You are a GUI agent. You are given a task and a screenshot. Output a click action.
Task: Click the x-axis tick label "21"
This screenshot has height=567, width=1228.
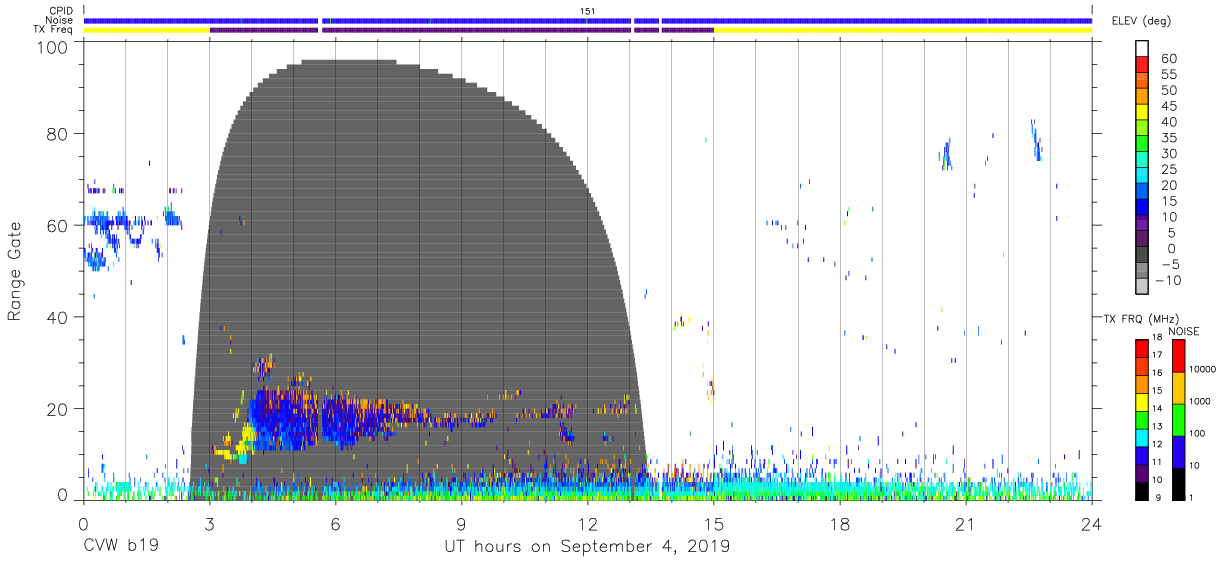(965, 524)
